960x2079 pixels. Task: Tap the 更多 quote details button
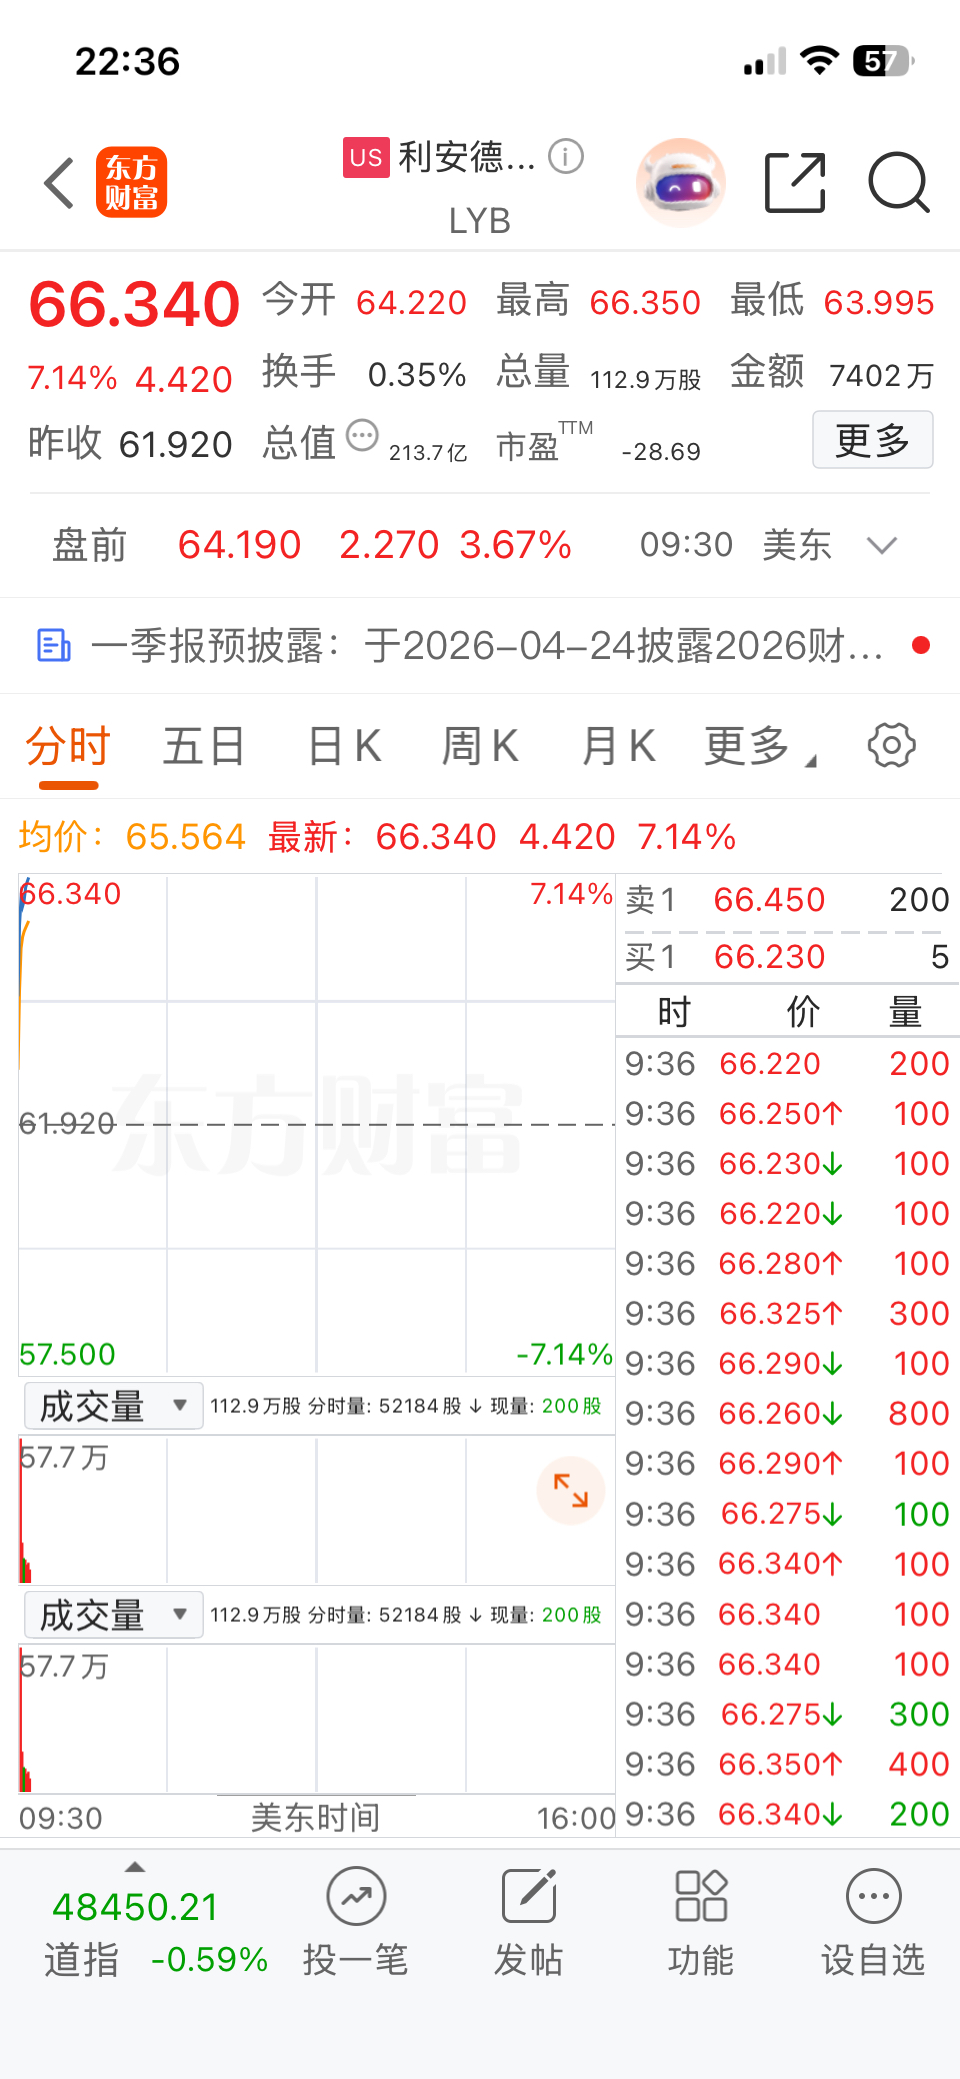(x=872, y=439)
